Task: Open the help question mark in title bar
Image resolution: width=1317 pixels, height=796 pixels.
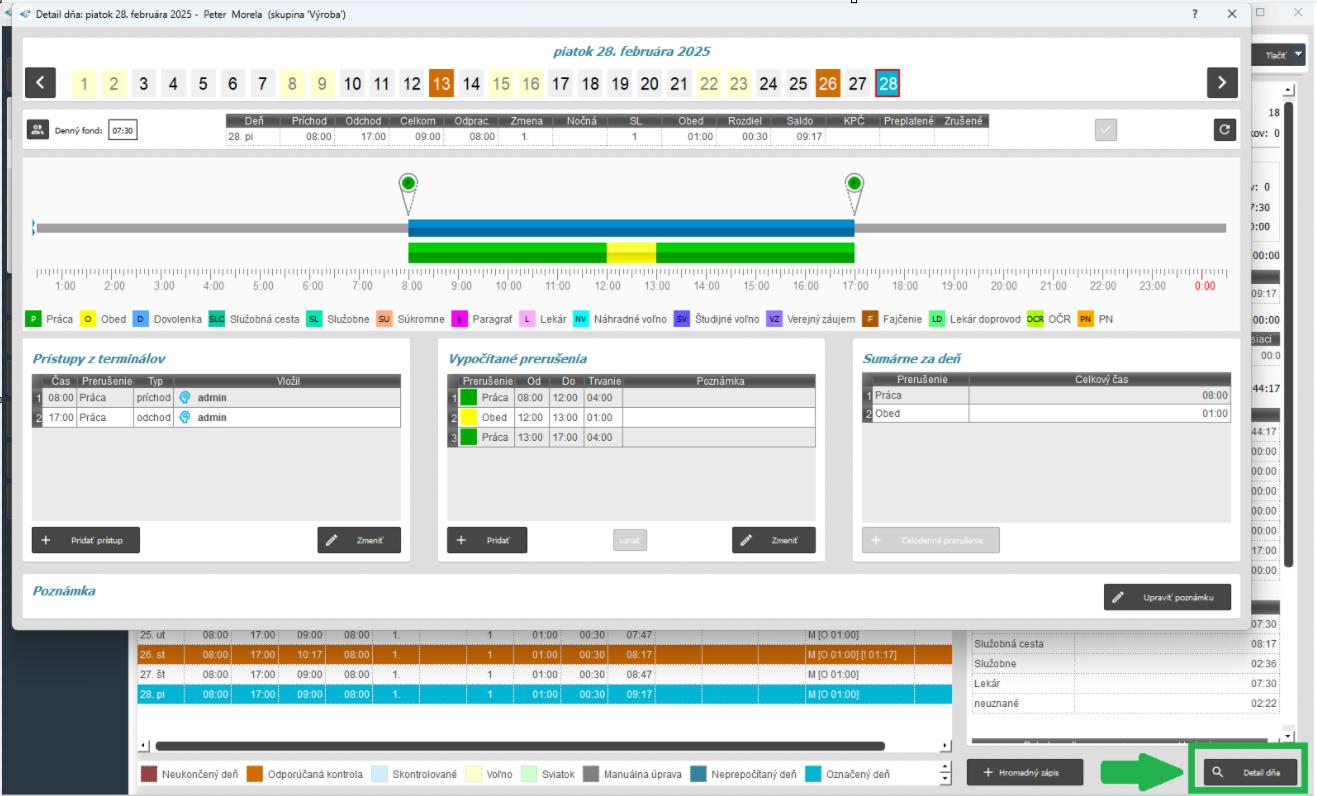Action: 1195,14
